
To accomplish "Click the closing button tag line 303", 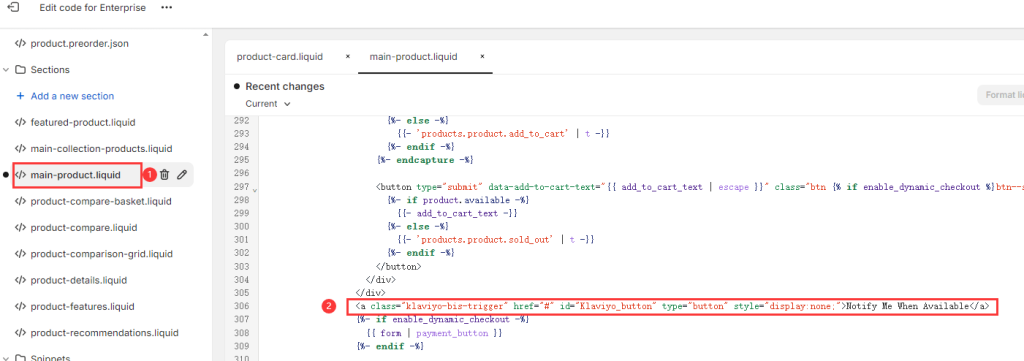I will (x=398, y=266).
